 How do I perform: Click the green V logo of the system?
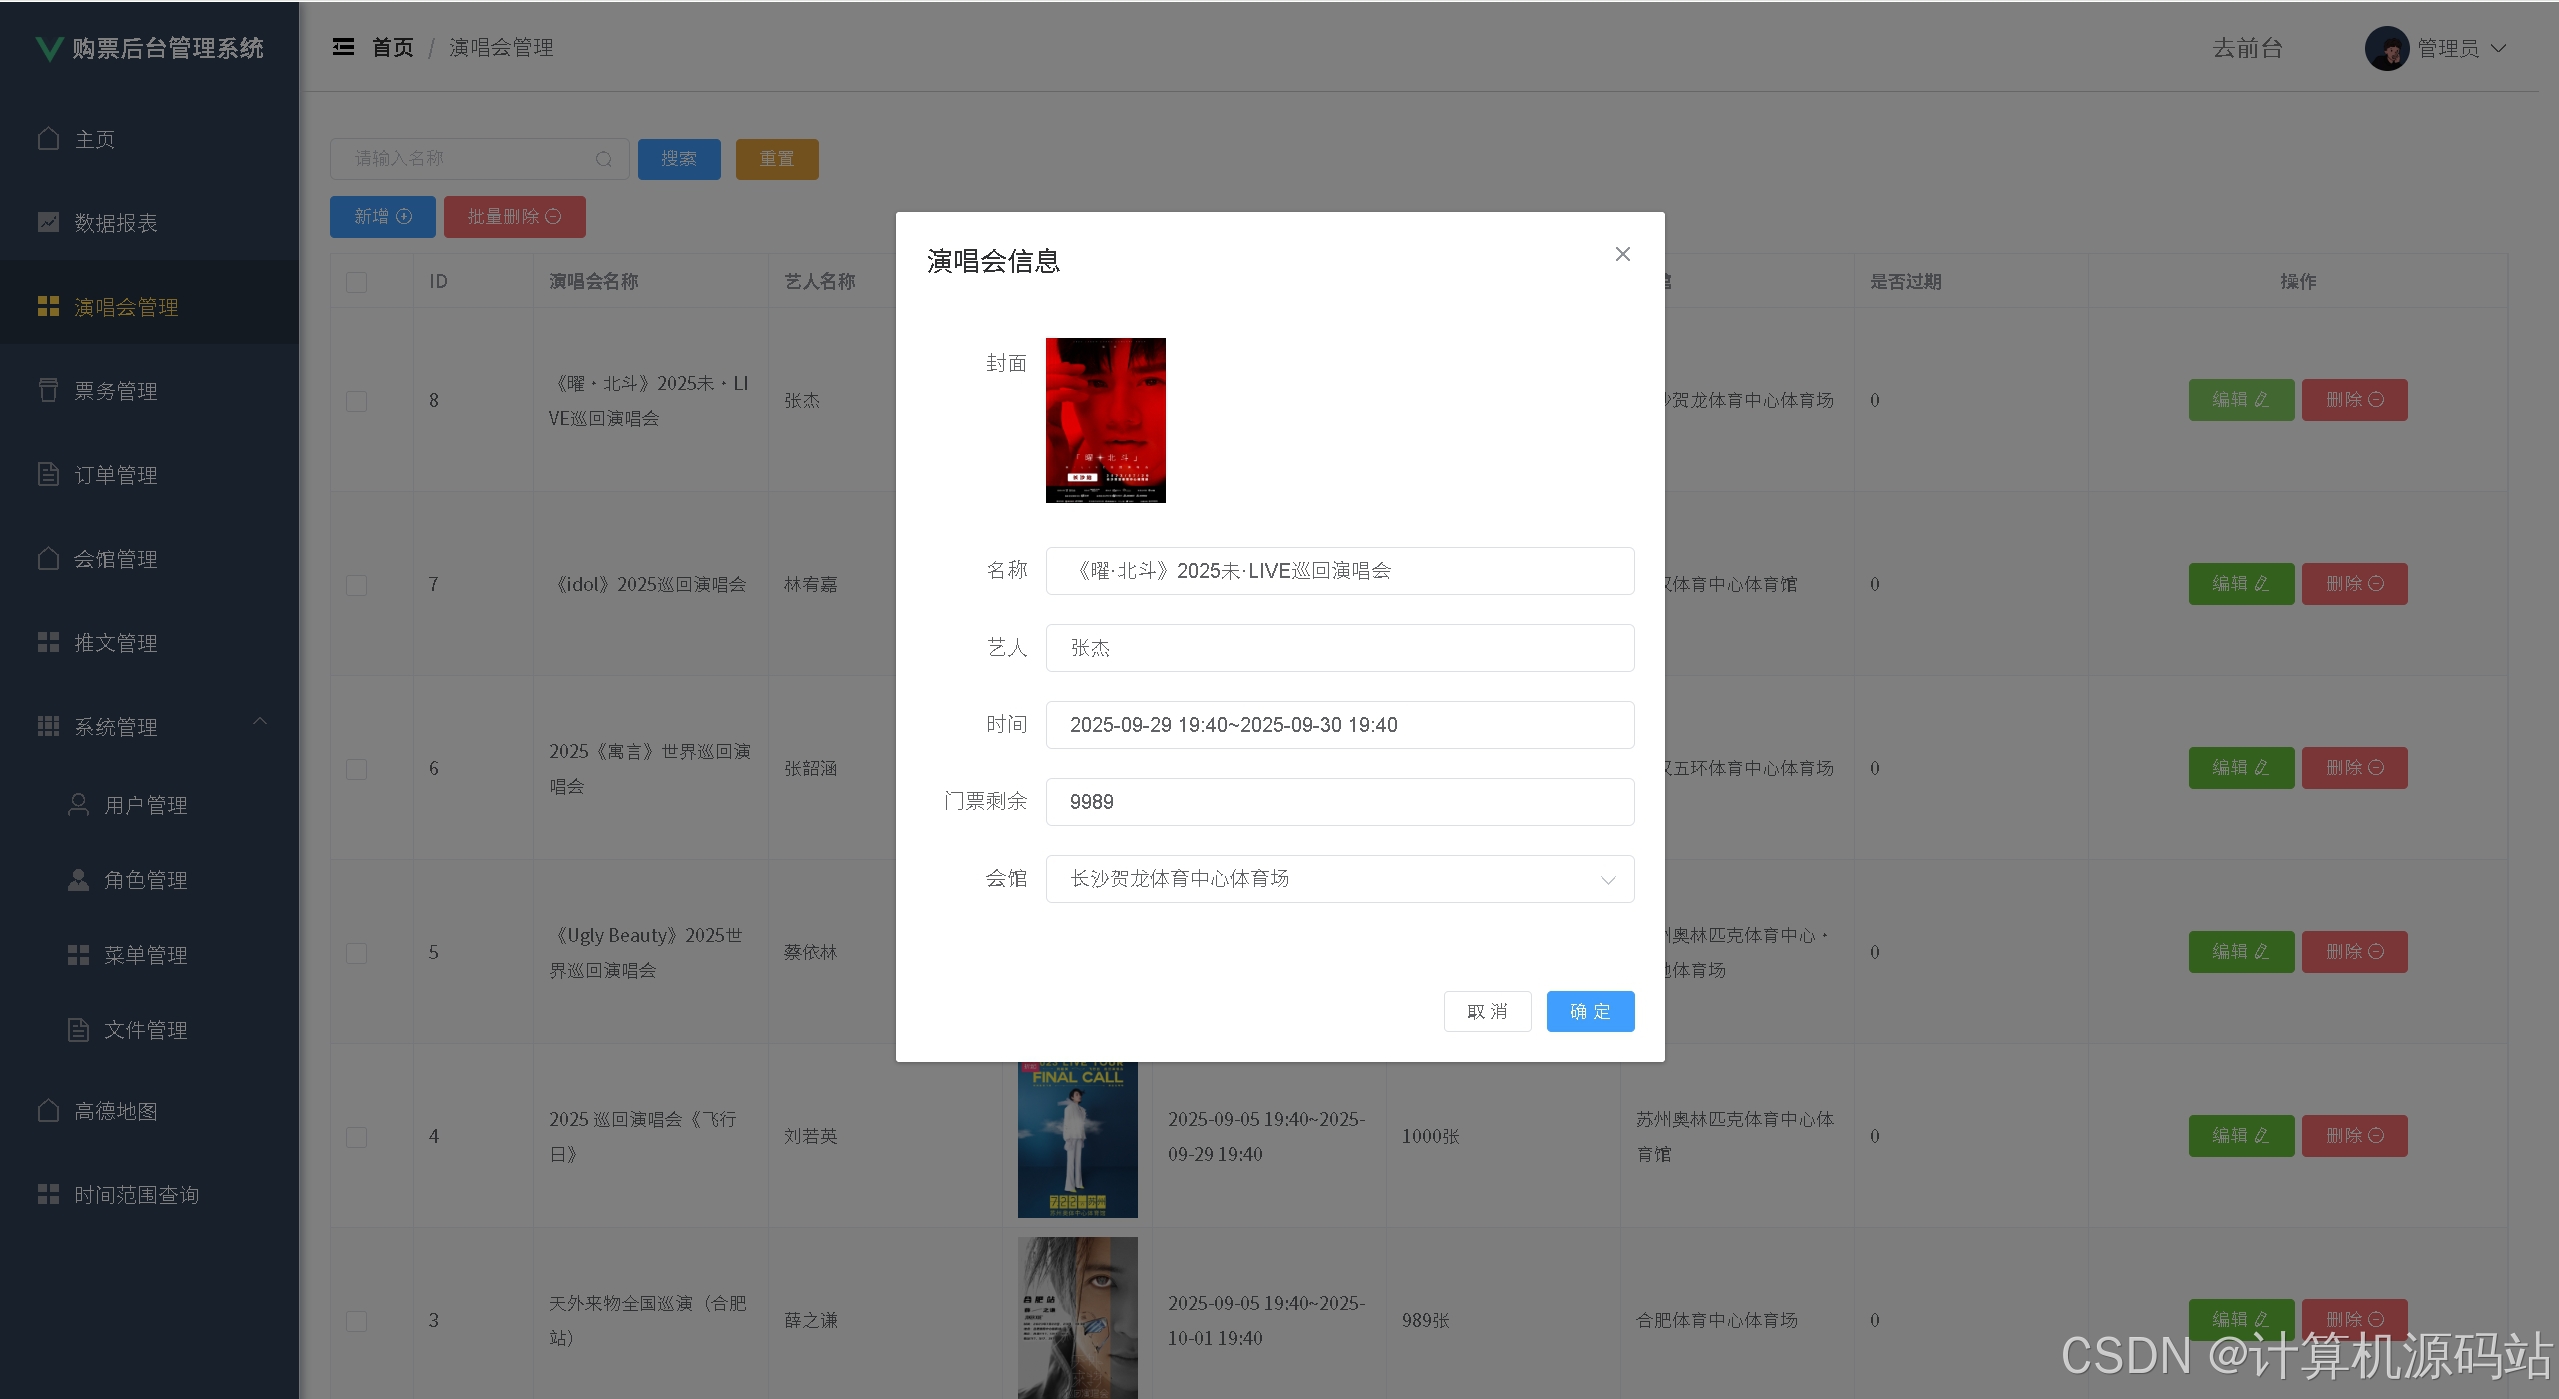pos(48,48)
